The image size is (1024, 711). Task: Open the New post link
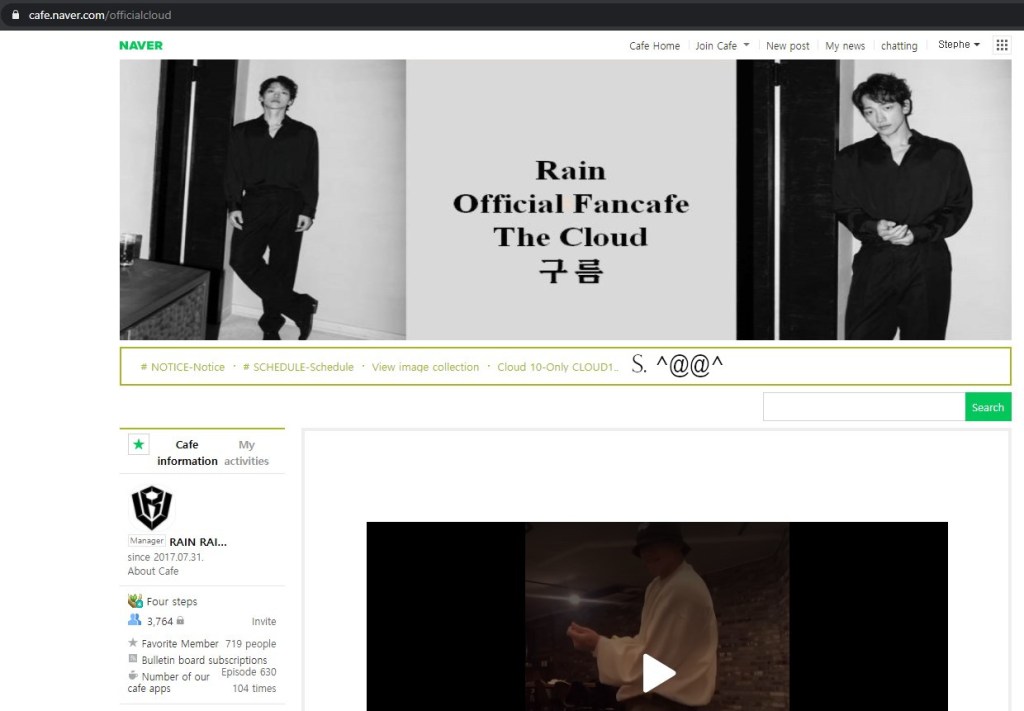tap(787, 46)
